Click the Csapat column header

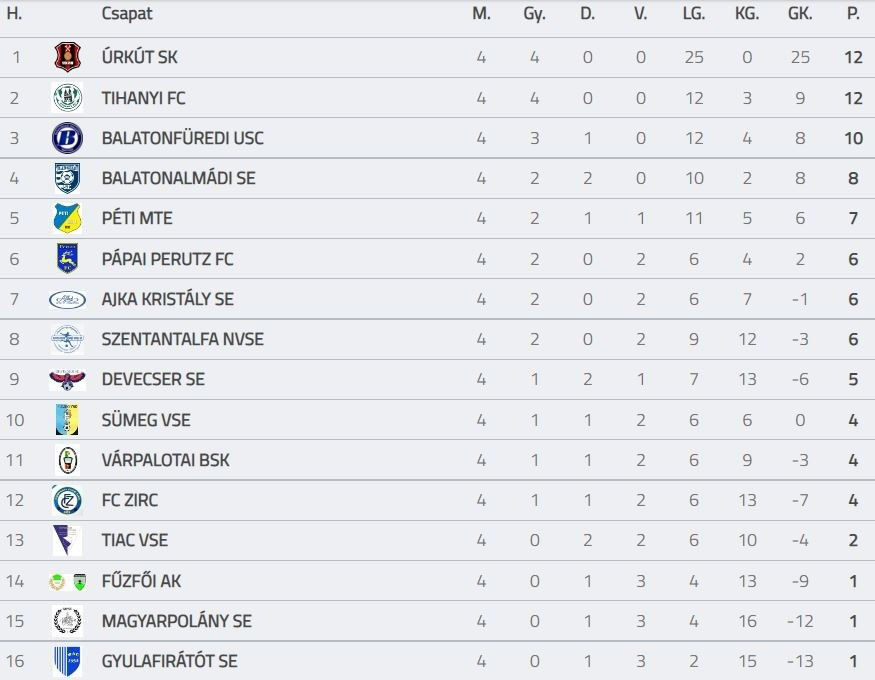(x=127, y=14)
